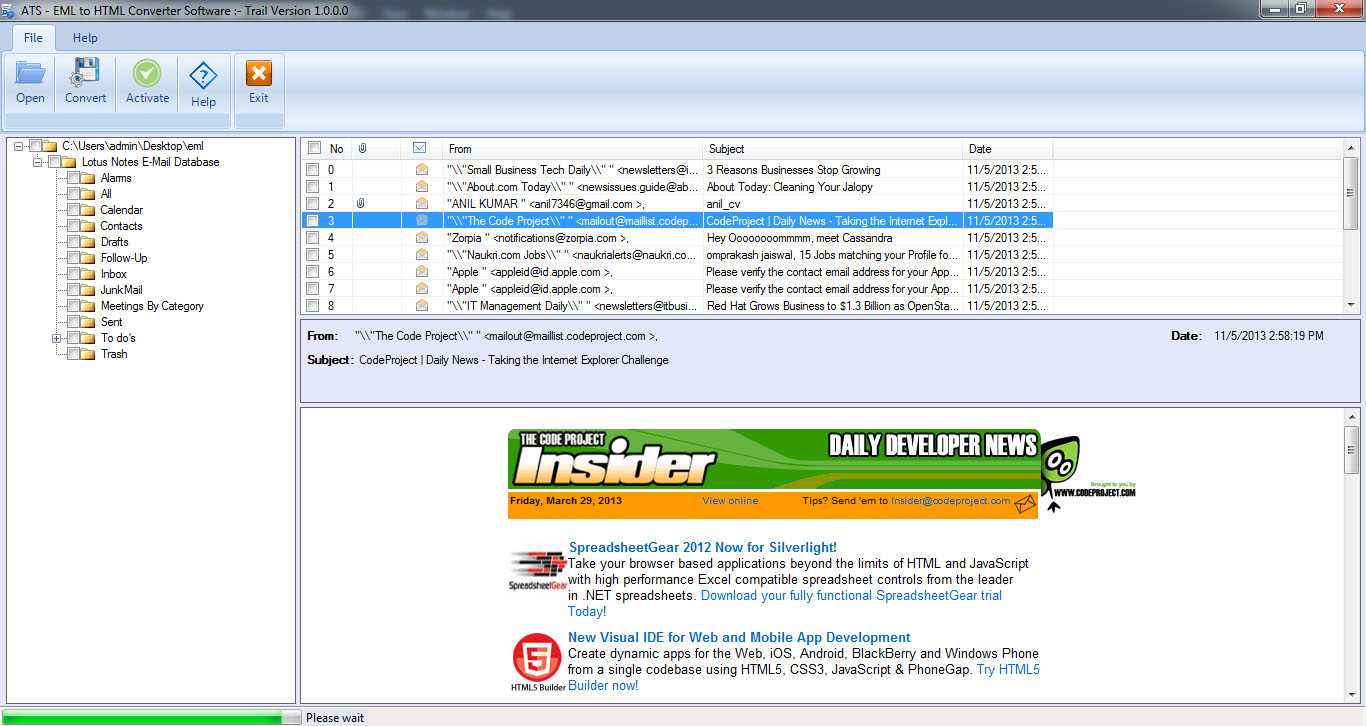Screen dimensions: 1366x726
Task: Select the '3 Reasons Businesses Stop Growing' email
Action: click(x=794, y=170)
